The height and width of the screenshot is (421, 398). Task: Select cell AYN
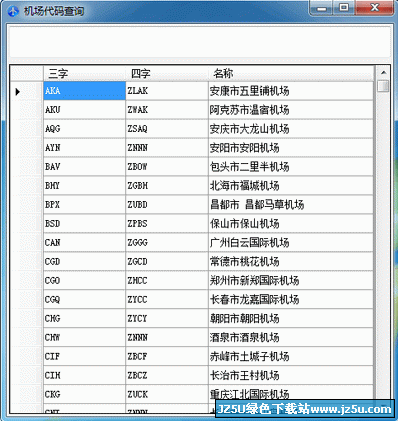[x=85, y=148]
